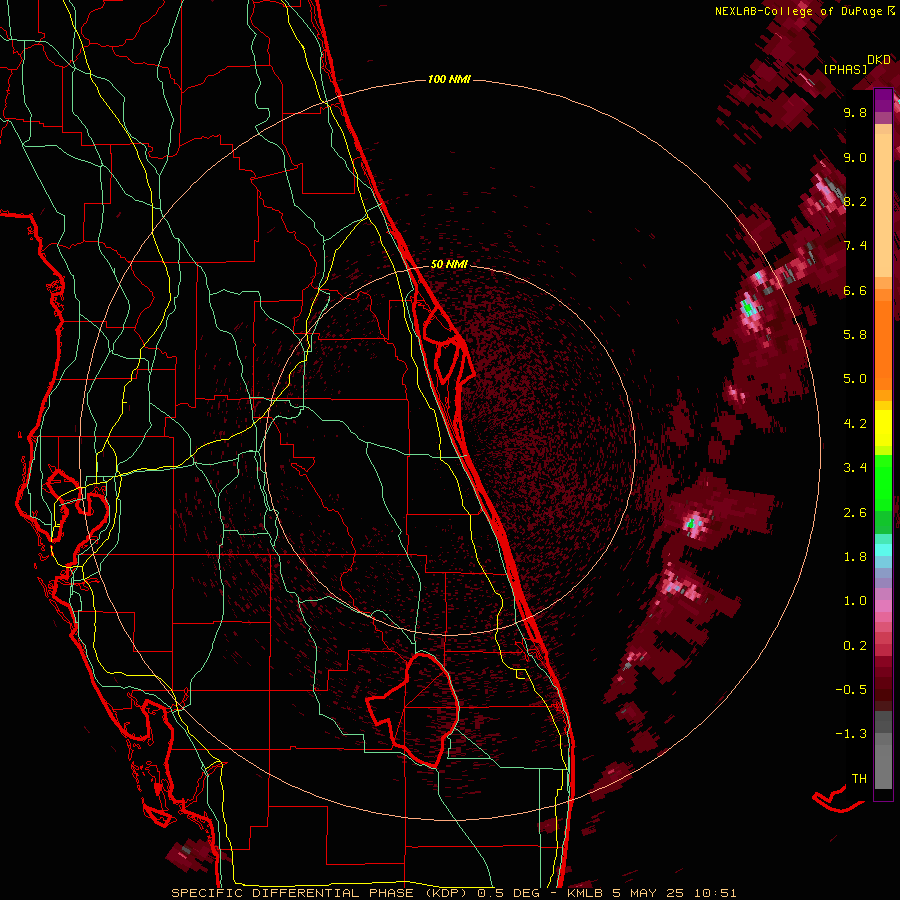The image size is (900, 900).
Task: Click the "50 NMI" range ring label
Action: [x=449, y=264]
